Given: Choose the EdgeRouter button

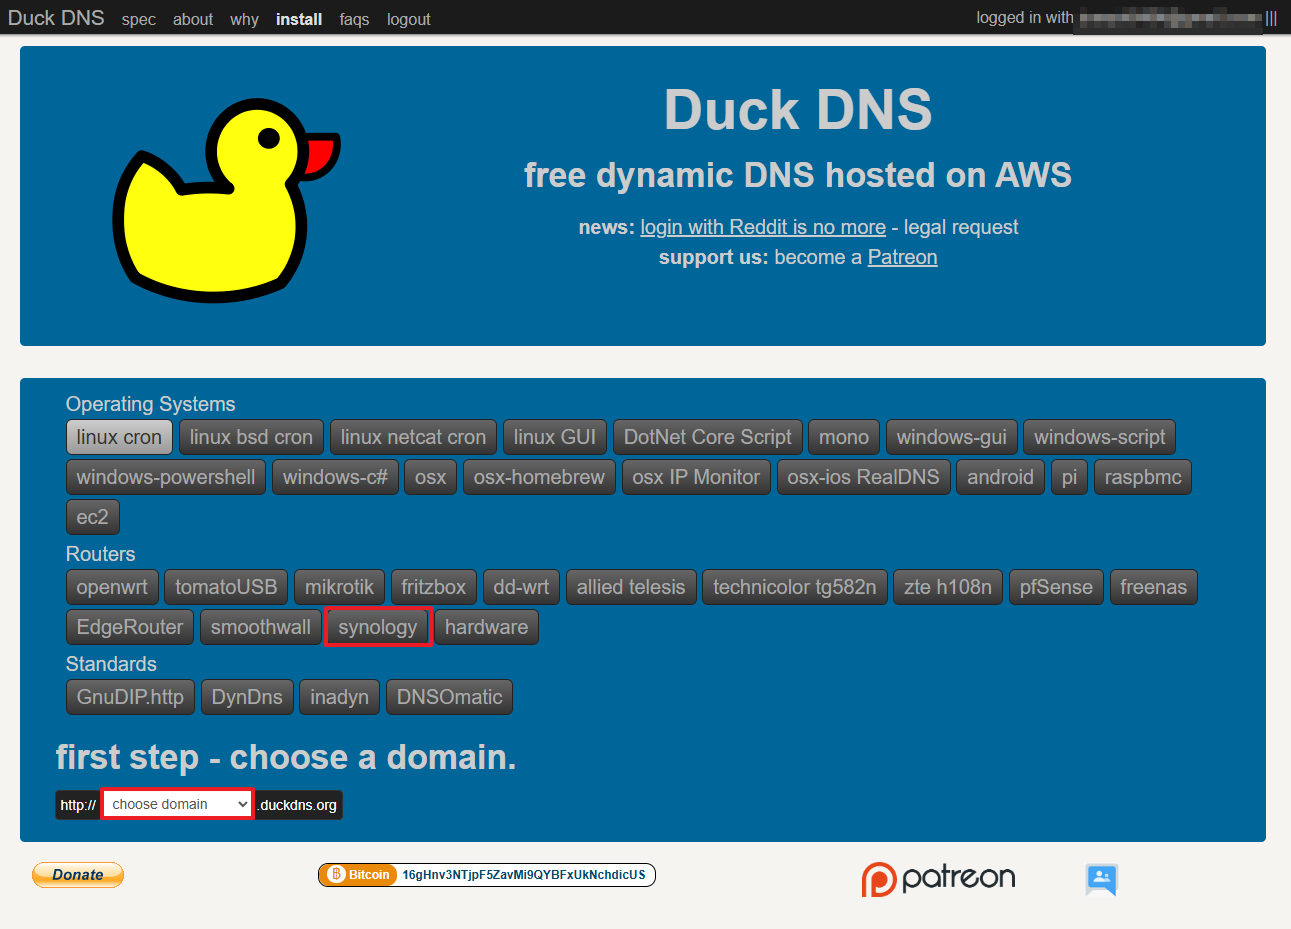Looking at the screenshot, I should [130, 627].
